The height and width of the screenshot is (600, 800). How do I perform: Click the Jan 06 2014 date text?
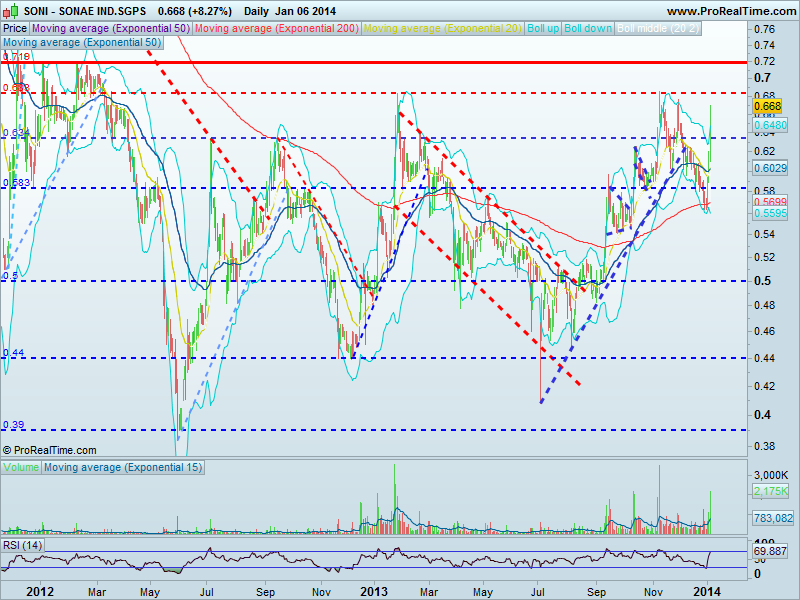coord(306,11)
